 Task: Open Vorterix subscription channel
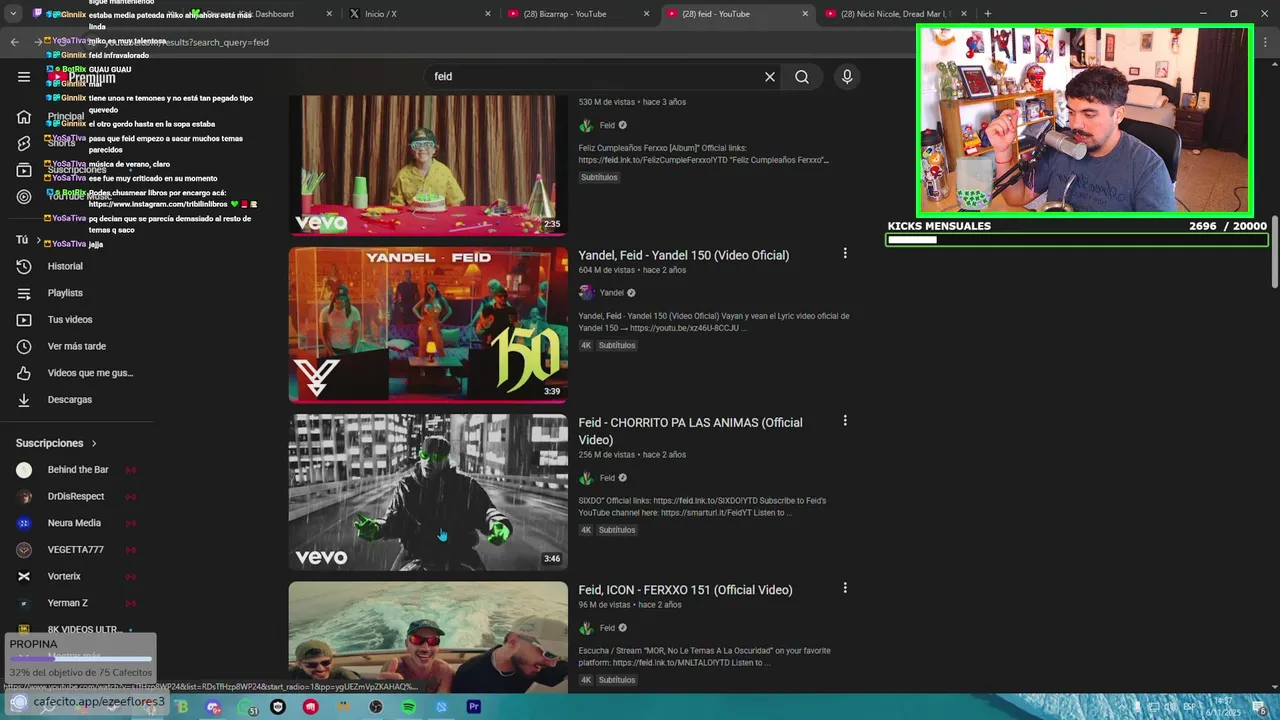64,576
